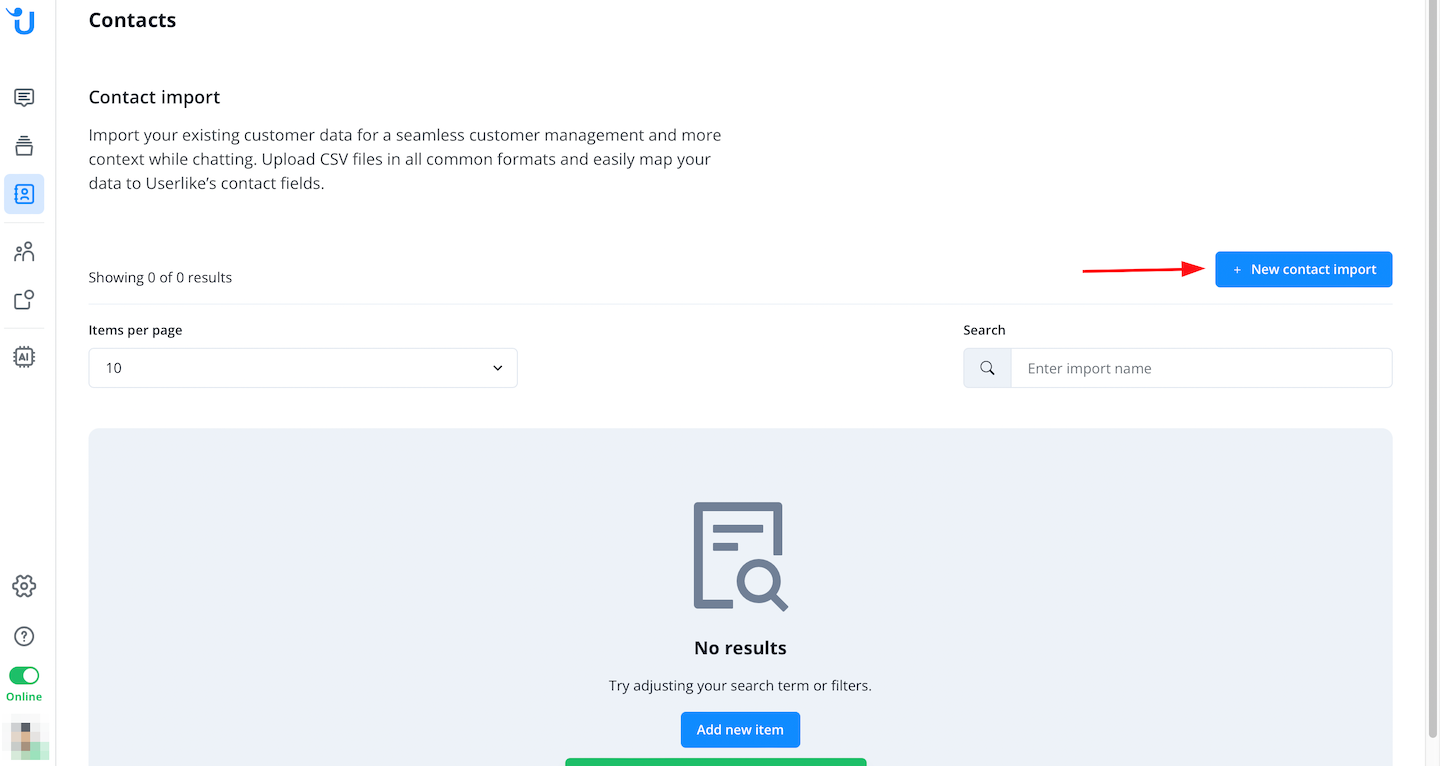This screenshot has height=766, width=1440.
Task: Click the green button below Add new item
Action: click(x=715, y=761)
